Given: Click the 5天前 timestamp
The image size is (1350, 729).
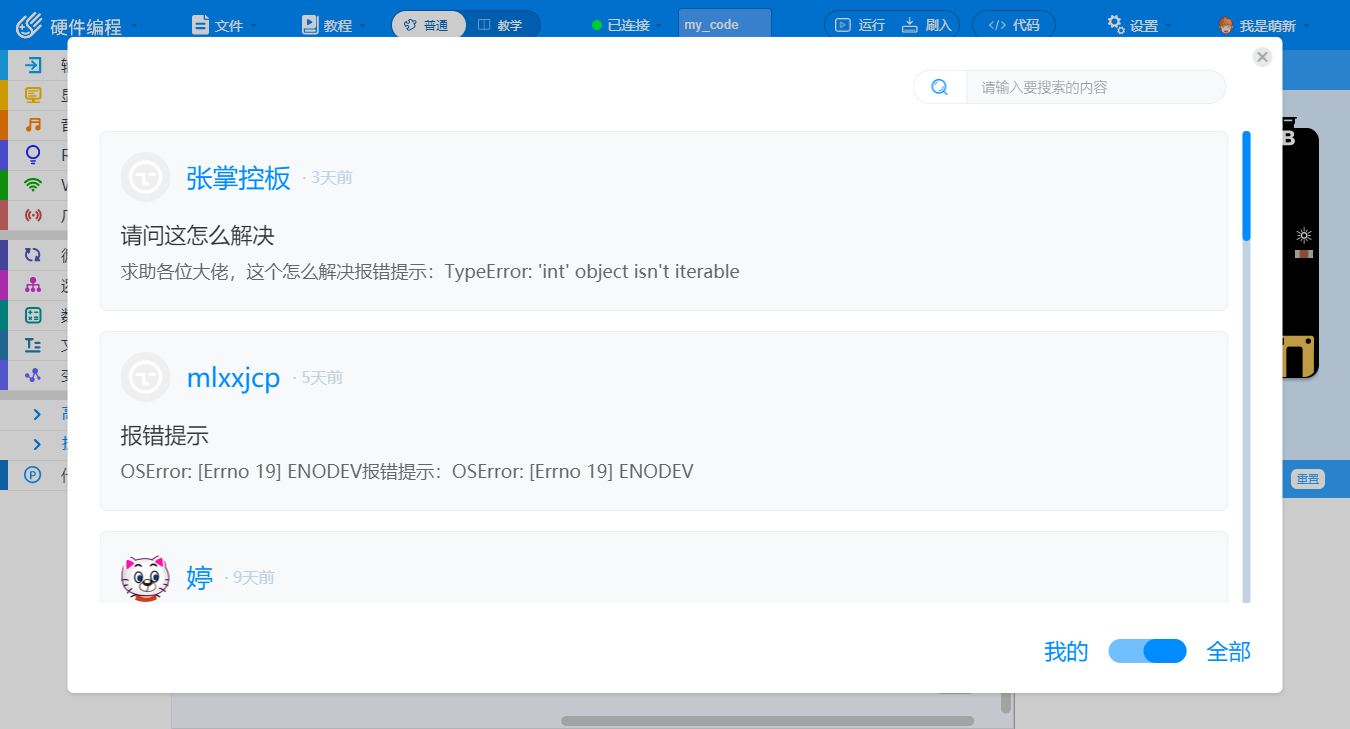Looking at the screenshot, I should [x=321, y=378].
